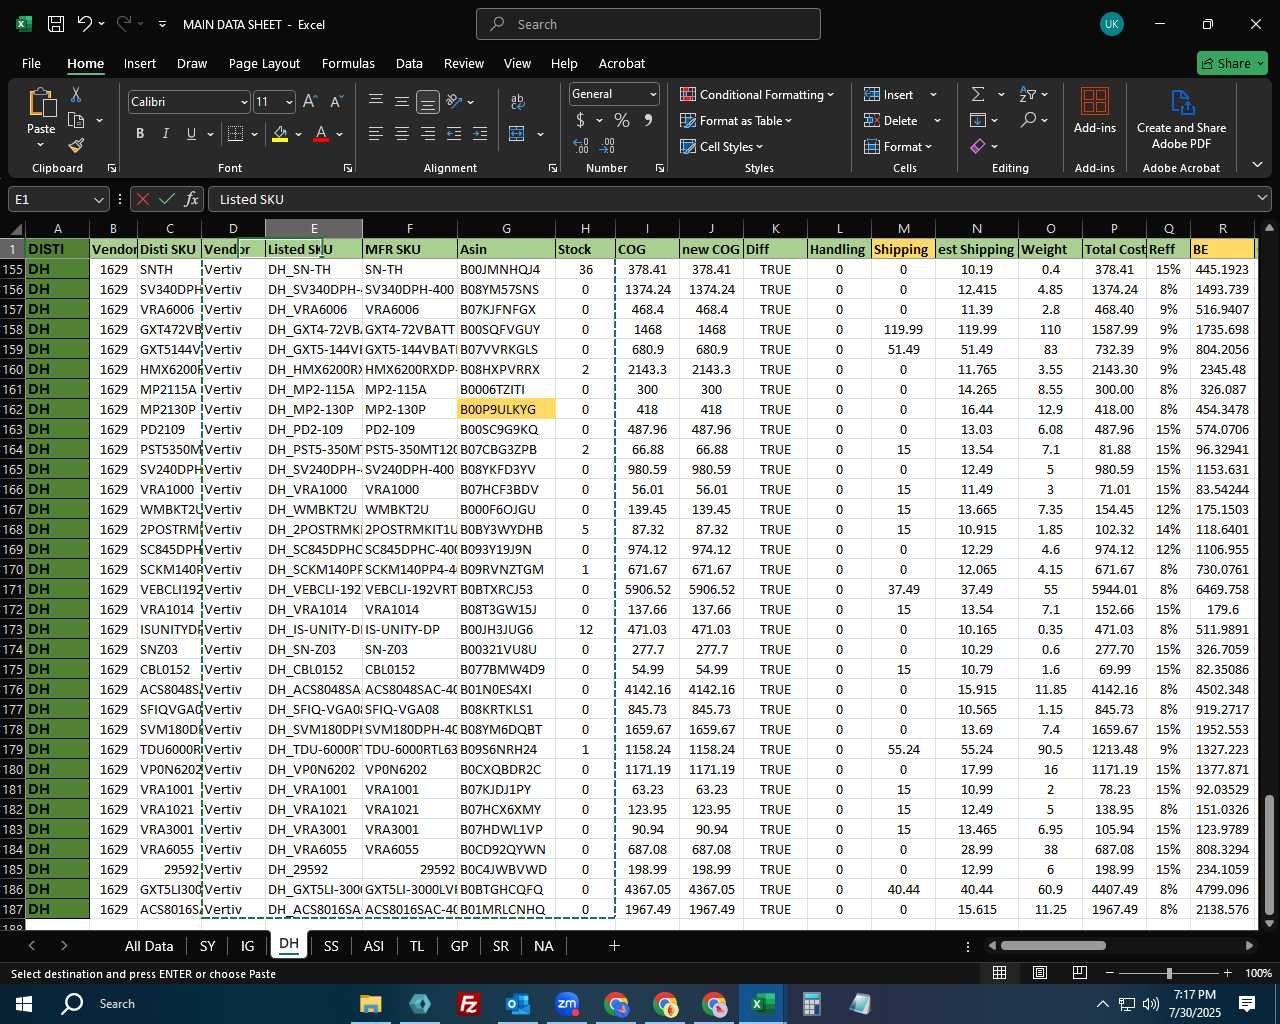Viewport: 1280px width, 1024px height.
Task: Open the SS sheet tab
Action: (x=331, y=946)
